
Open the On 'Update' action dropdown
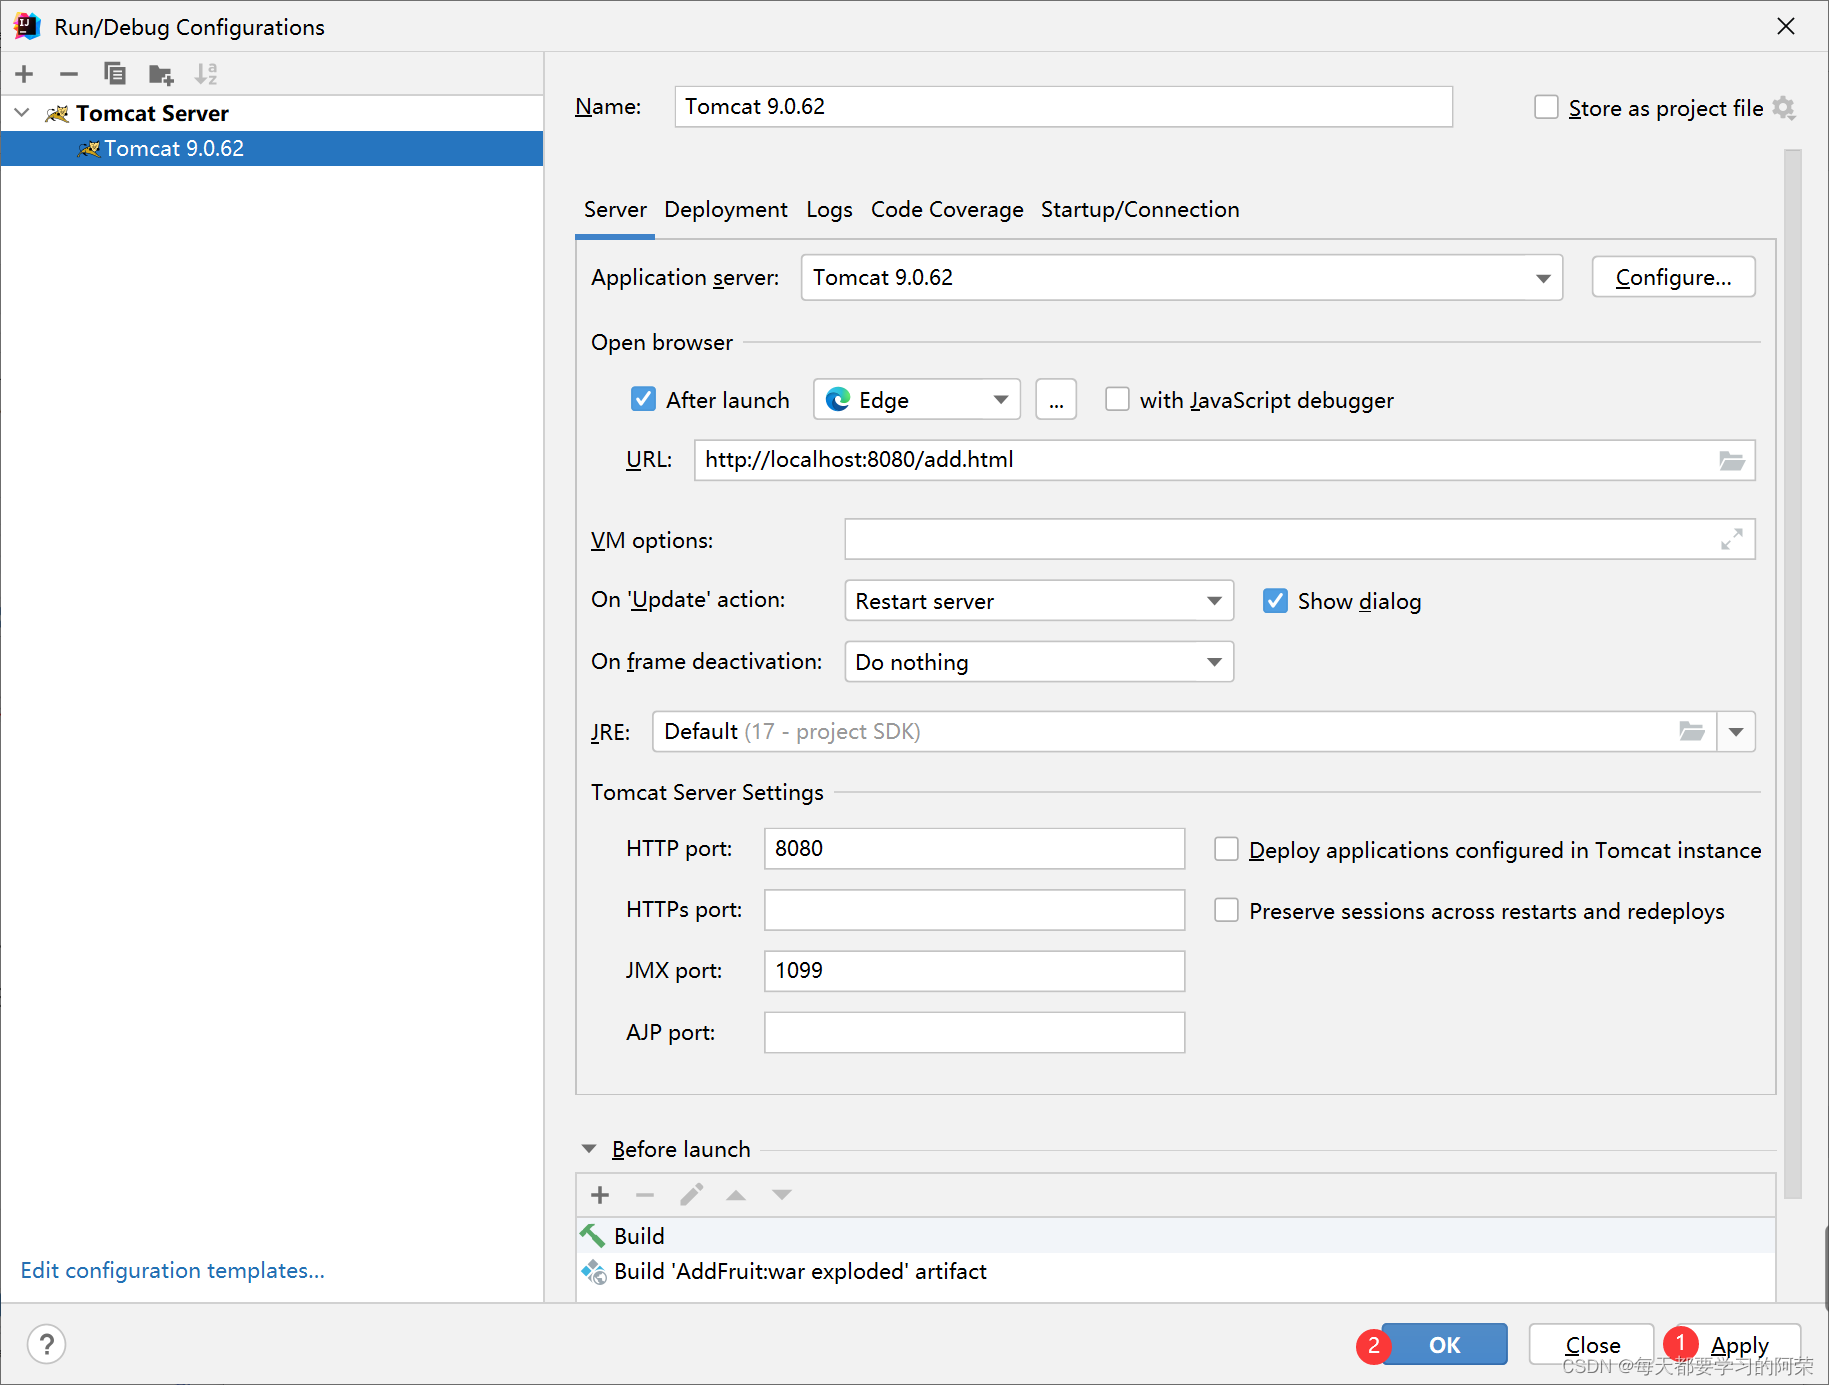1214,601
